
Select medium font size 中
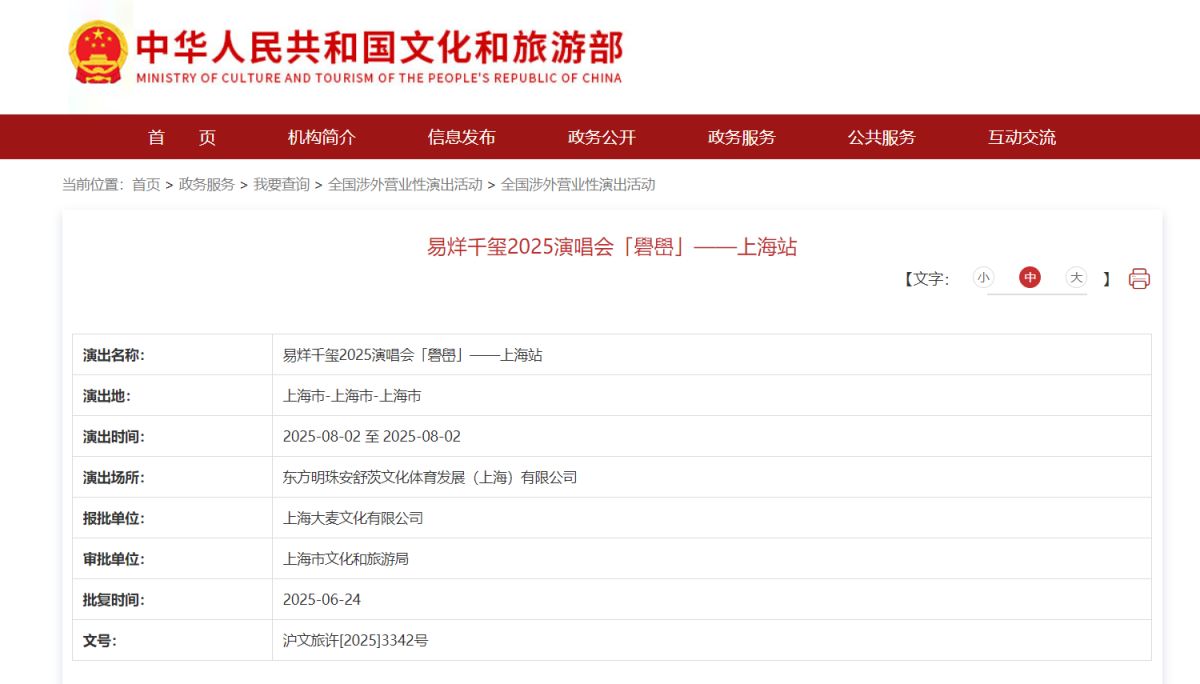(1030, 278)
